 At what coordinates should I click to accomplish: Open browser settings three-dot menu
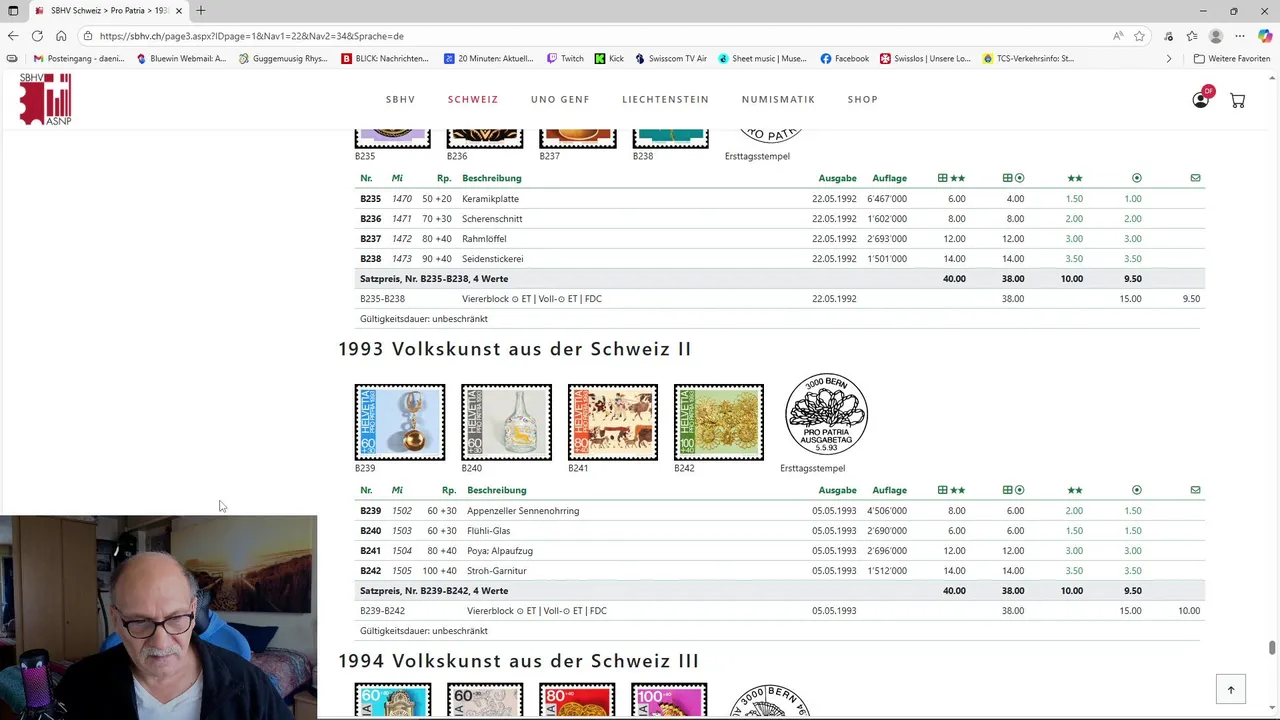click(1240, 36)
